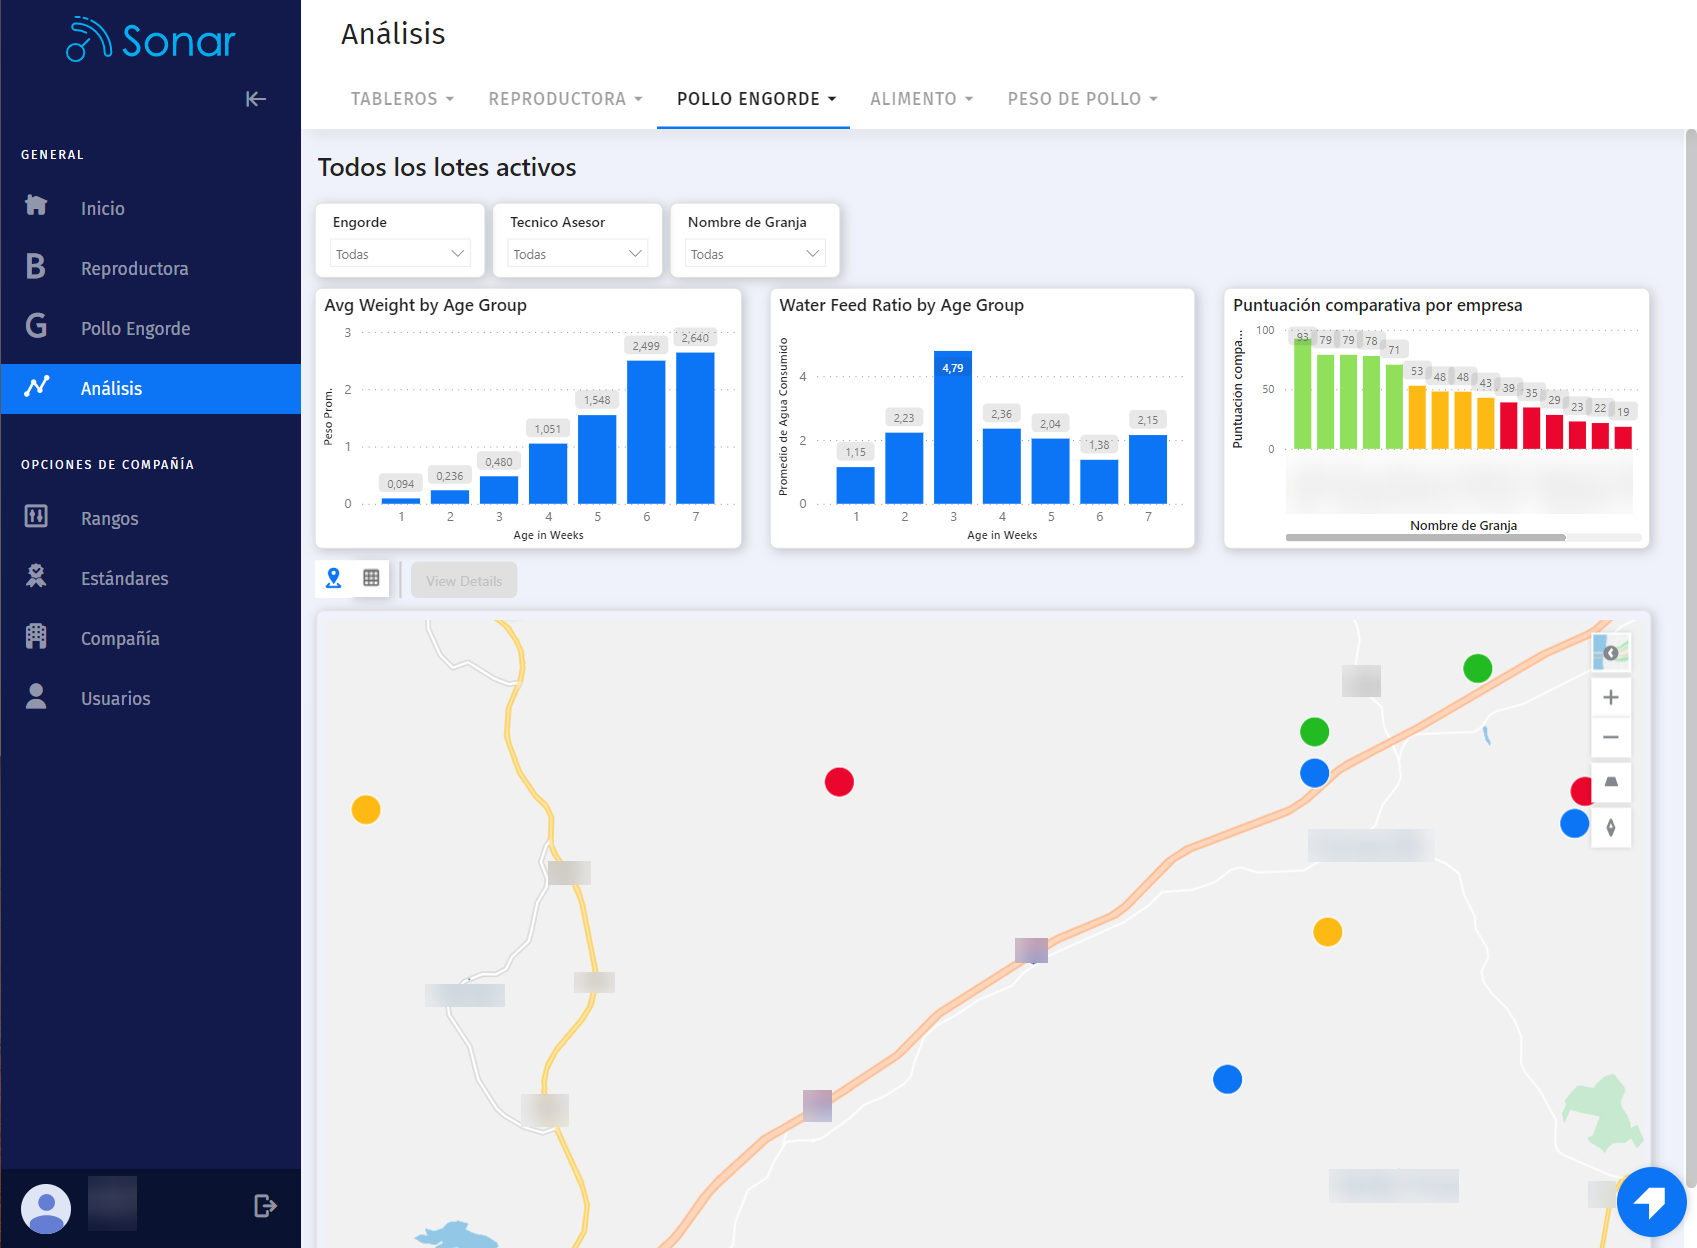Image resolution: width=1697 pixels, height=1248 pixels.
Task: Click the View Details button
Action: click(464, 580)
